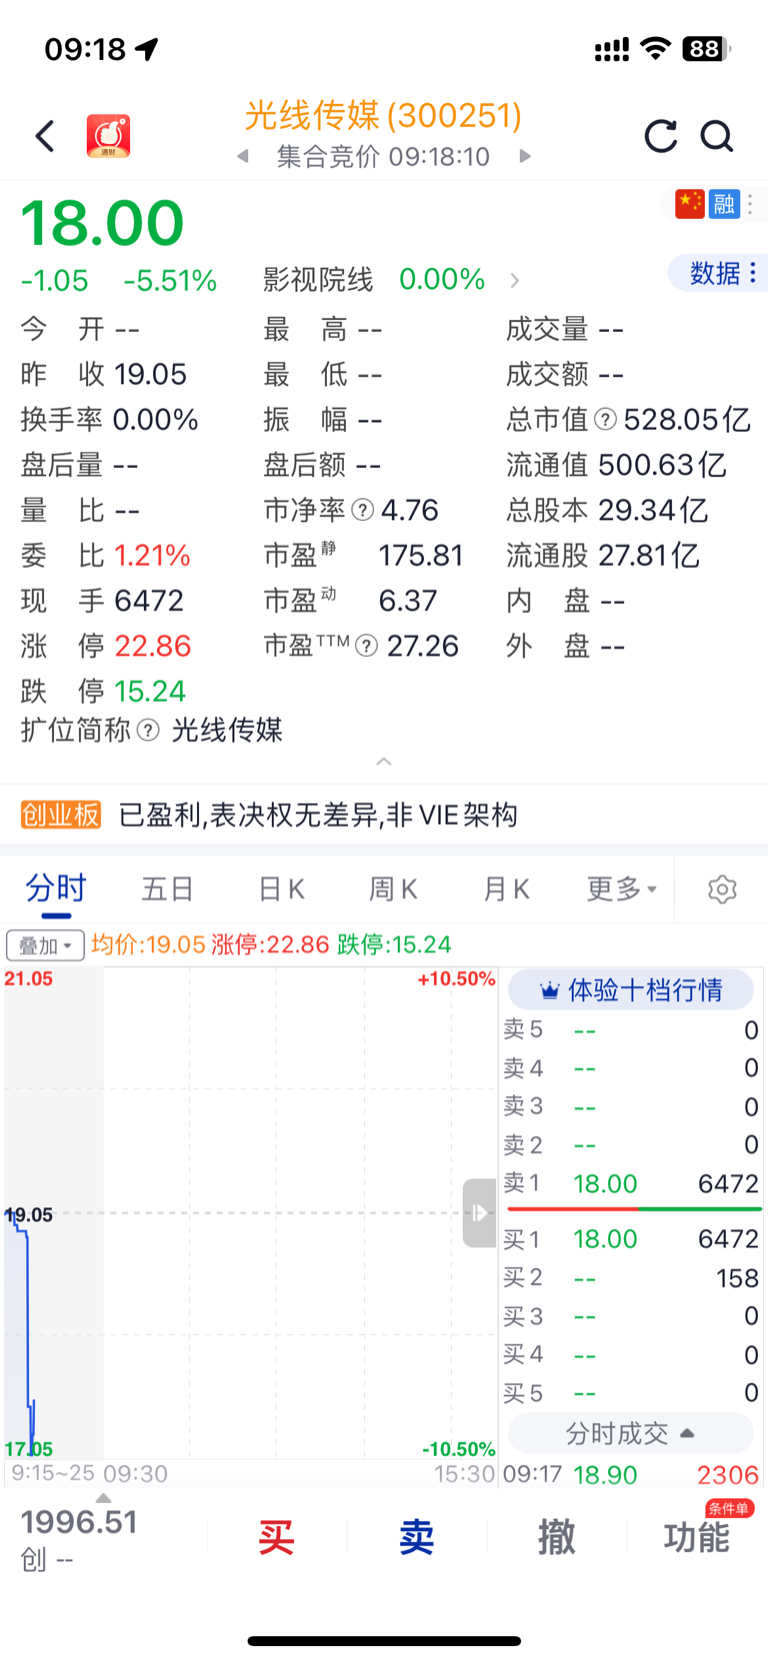Show help for 扩位简称
The height and width of the screenshot is (1663, 768).
point(148,730)
